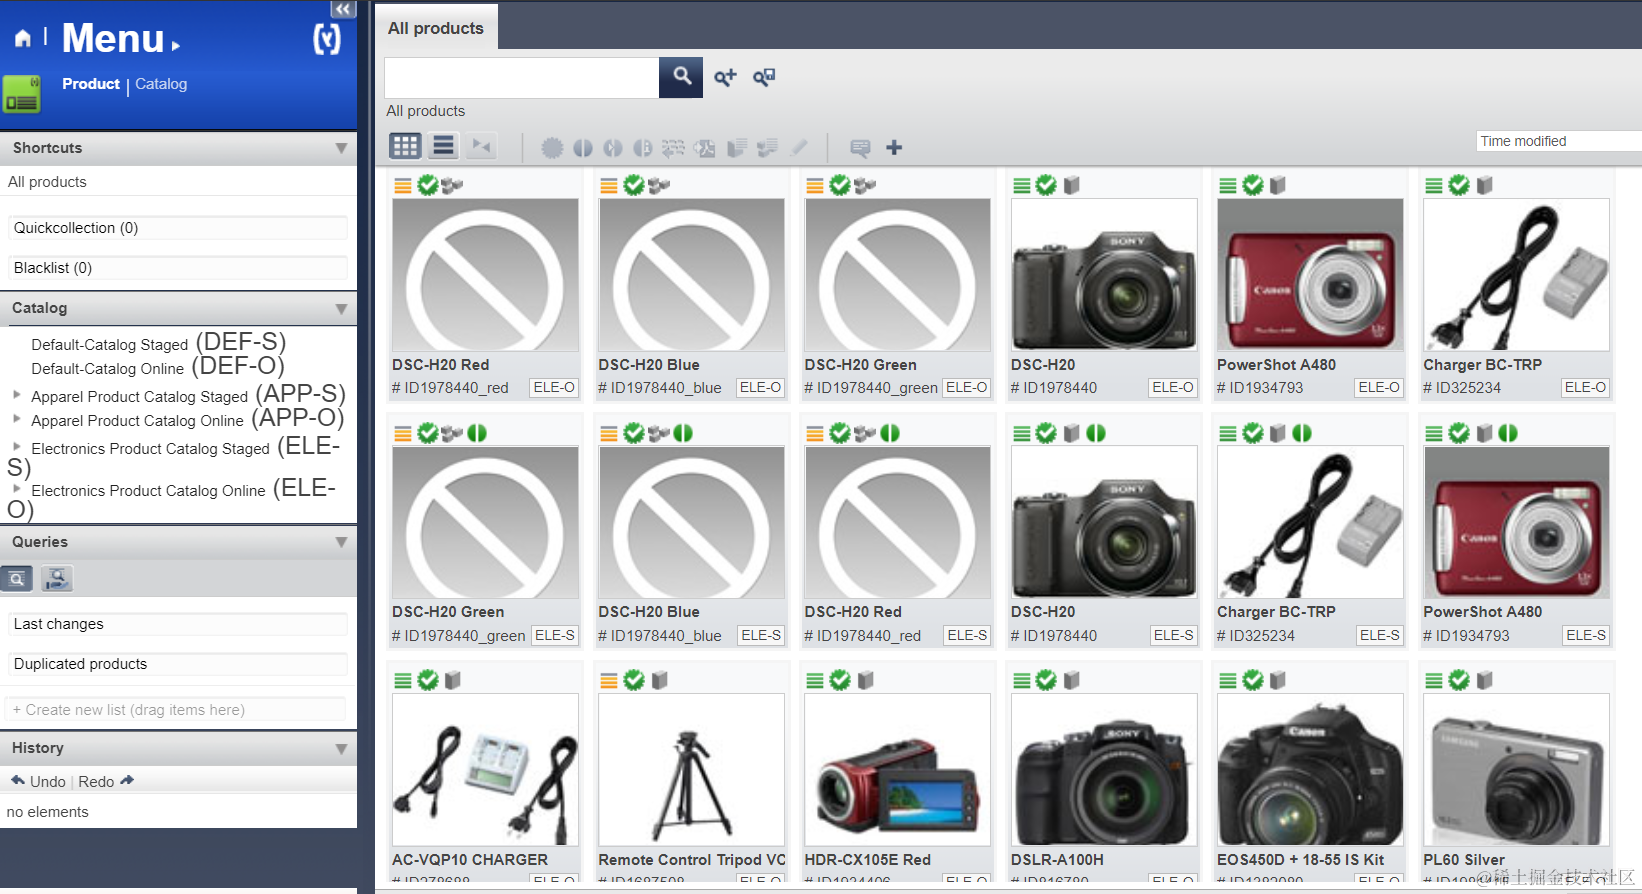Click Redo in History
This screenshot has height=894, width=1642.
pos(106,781)
